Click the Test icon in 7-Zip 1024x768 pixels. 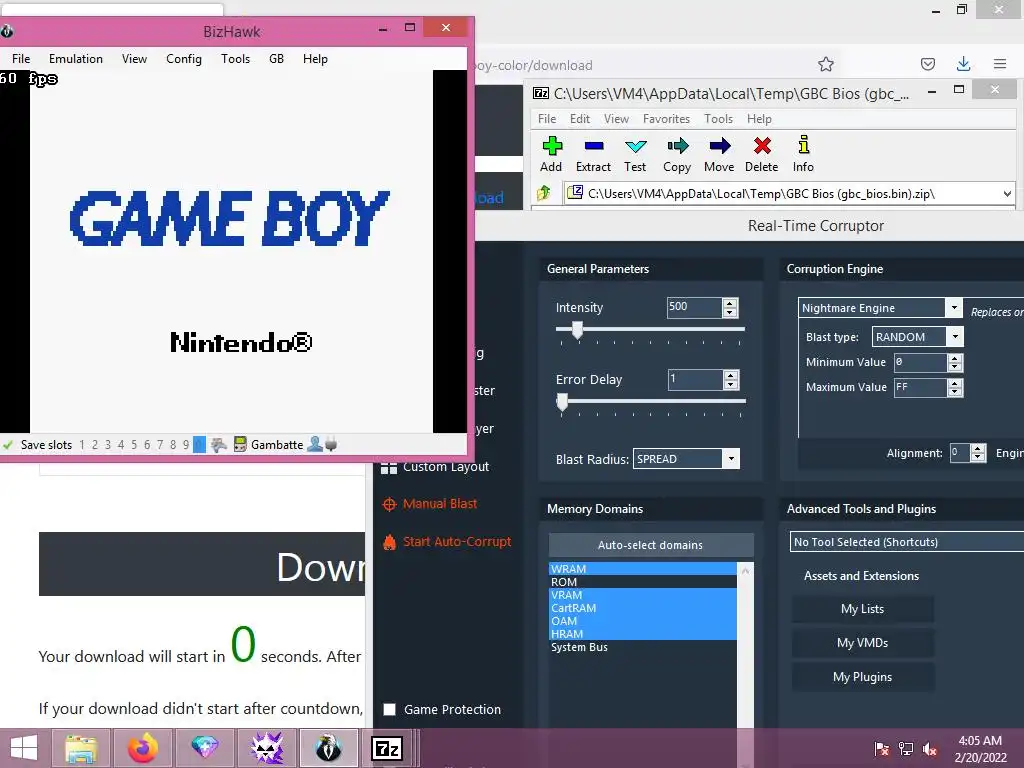pos(635,146)
